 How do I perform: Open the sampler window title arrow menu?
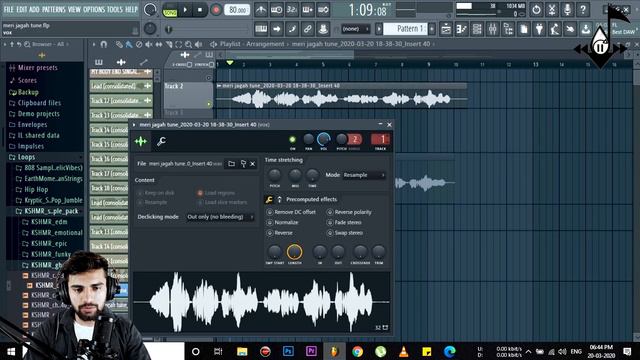point(134,125)
